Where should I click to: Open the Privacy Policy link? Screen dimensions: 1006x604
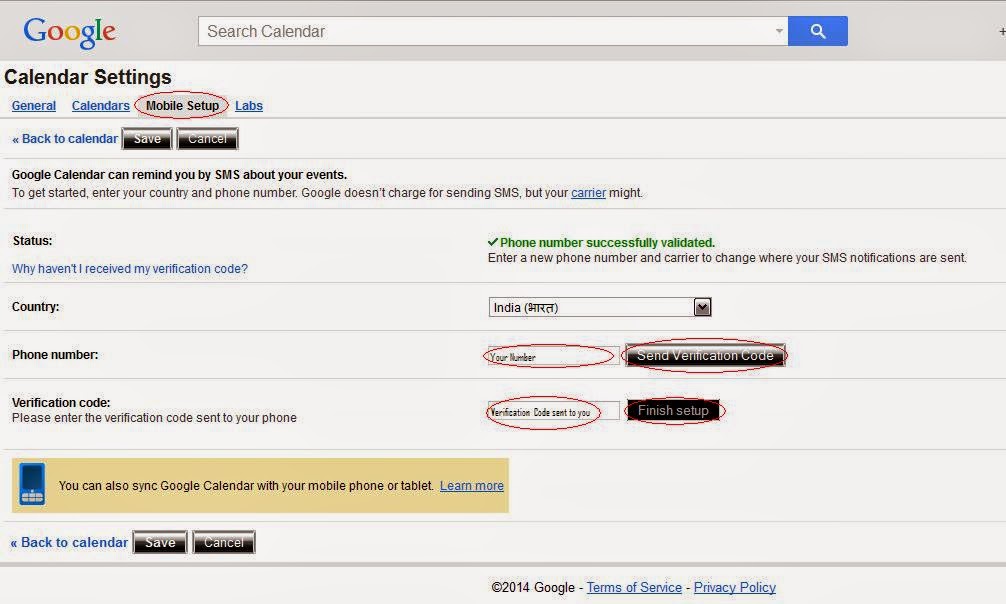click(735, 587)
